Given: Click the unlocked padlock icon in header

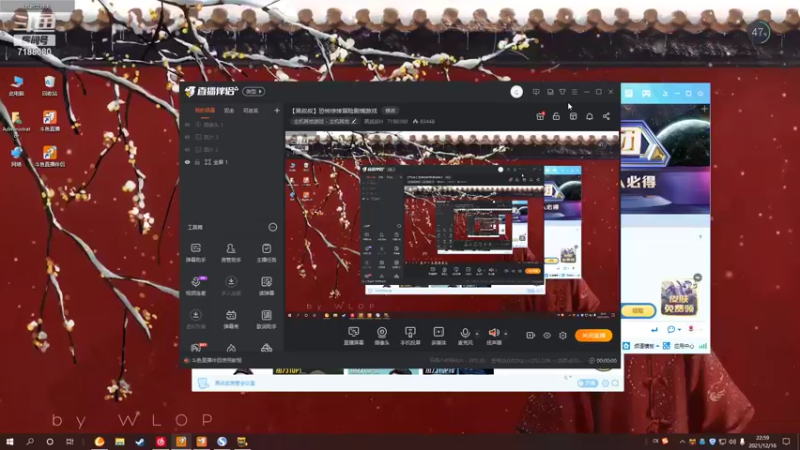Looking at the screenshot, I should (556, 116).
